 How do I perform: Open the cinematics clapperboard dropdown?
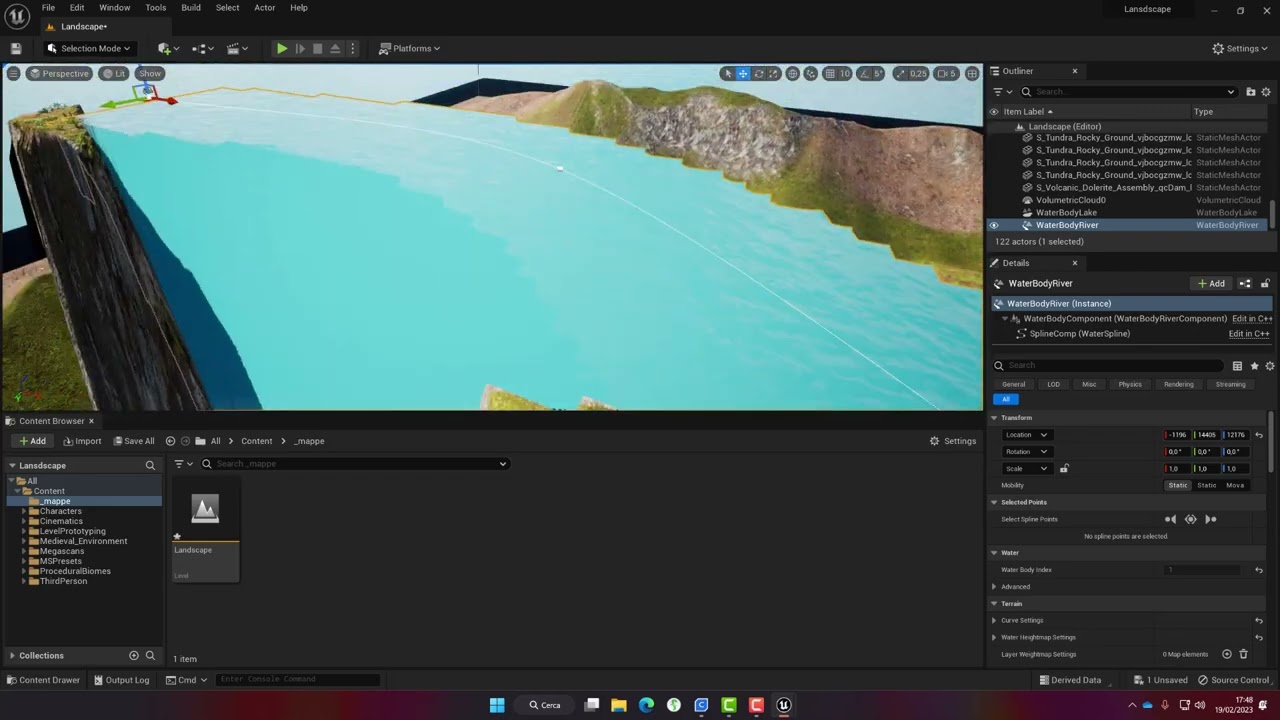click(x=237, y=48)
